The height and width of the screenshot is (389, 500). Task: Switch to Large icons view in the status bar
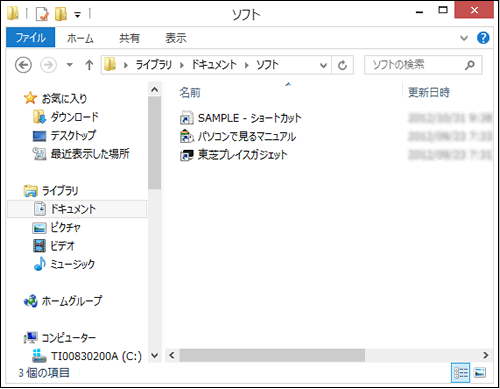pos(480,373)
